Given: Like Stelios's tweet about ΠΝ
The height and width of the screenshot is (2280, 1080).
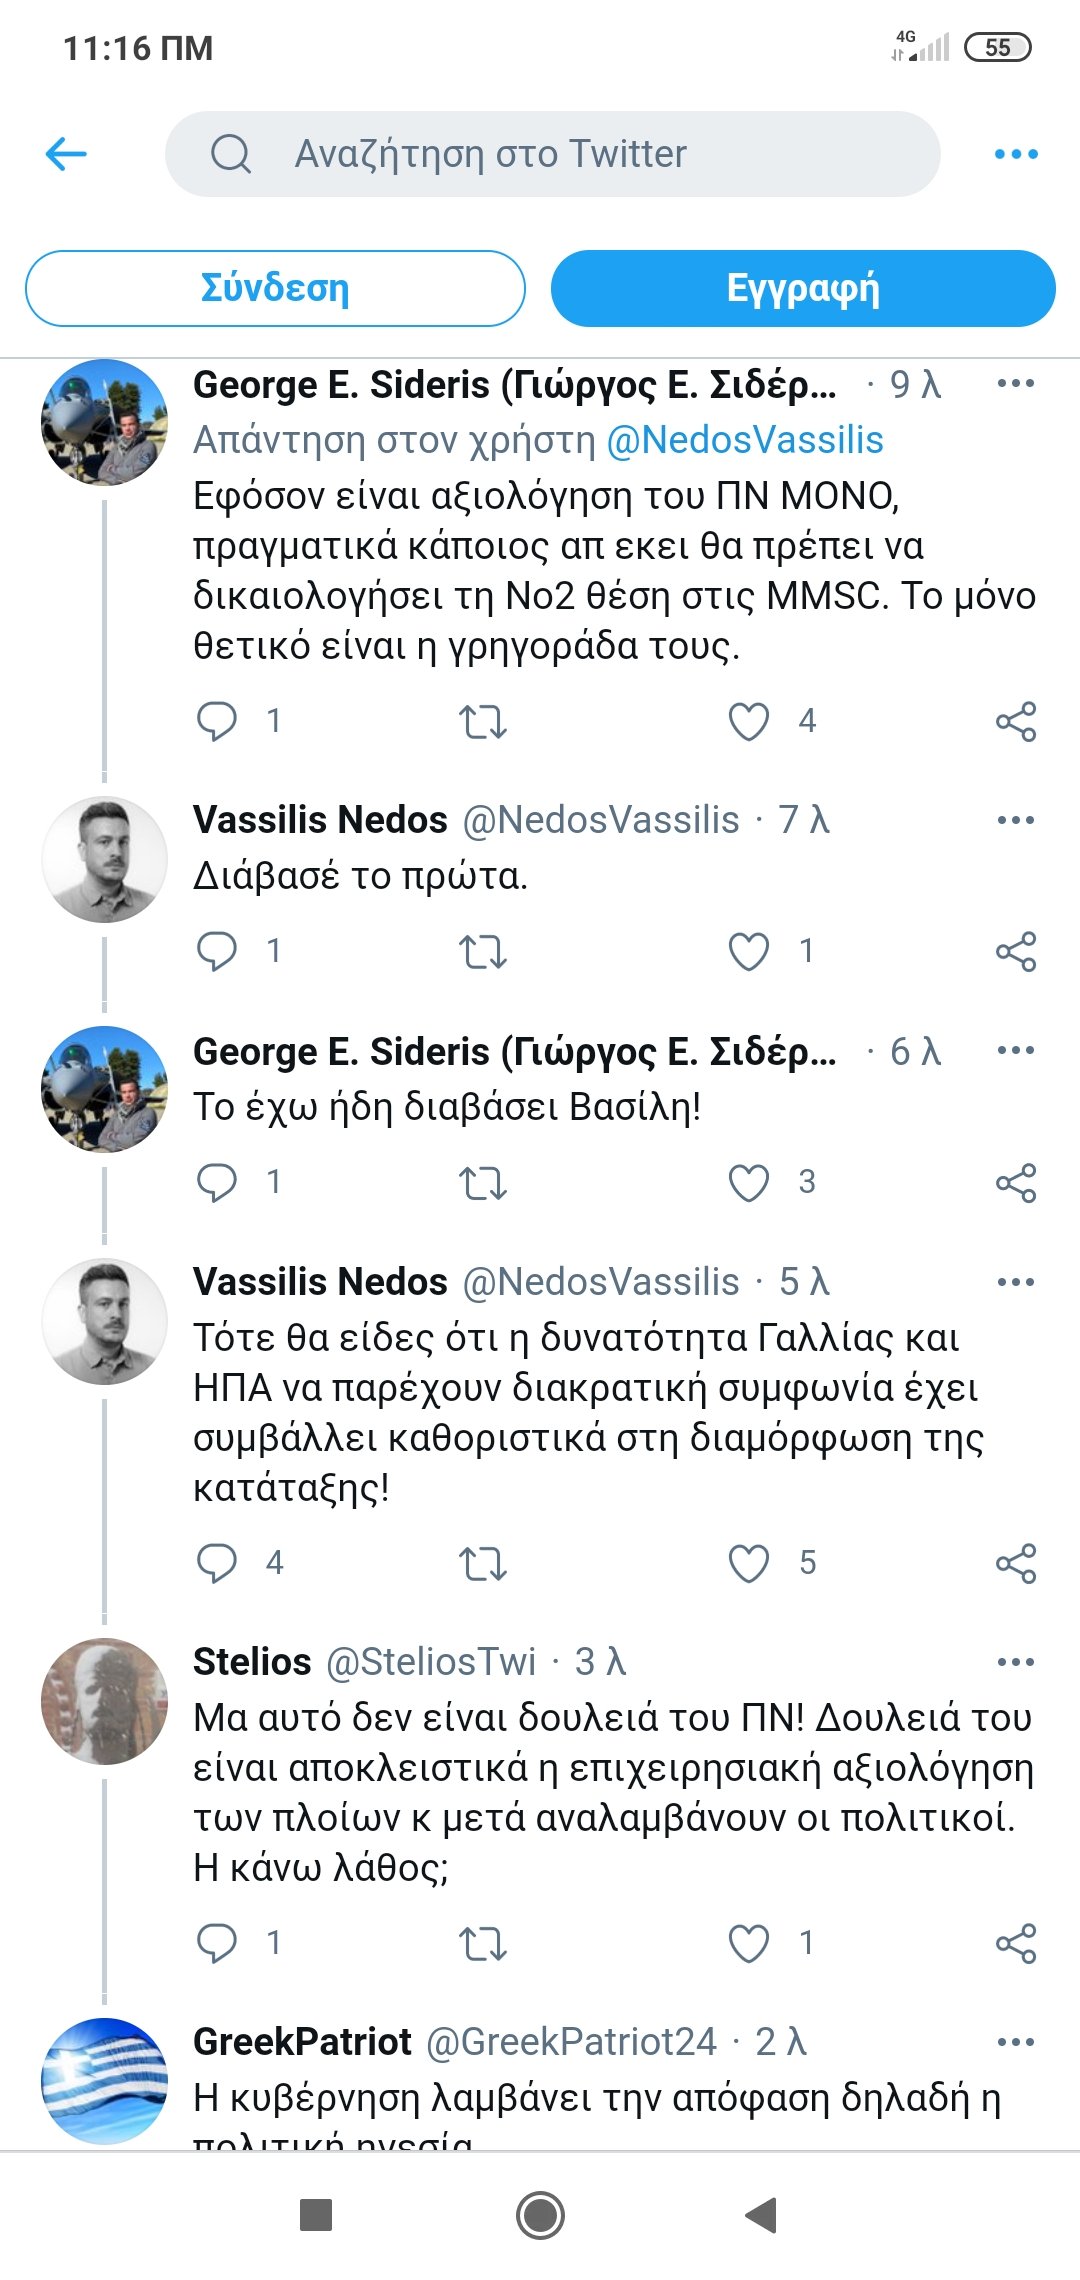Looking at the screenshot, I should (749, 1943).
